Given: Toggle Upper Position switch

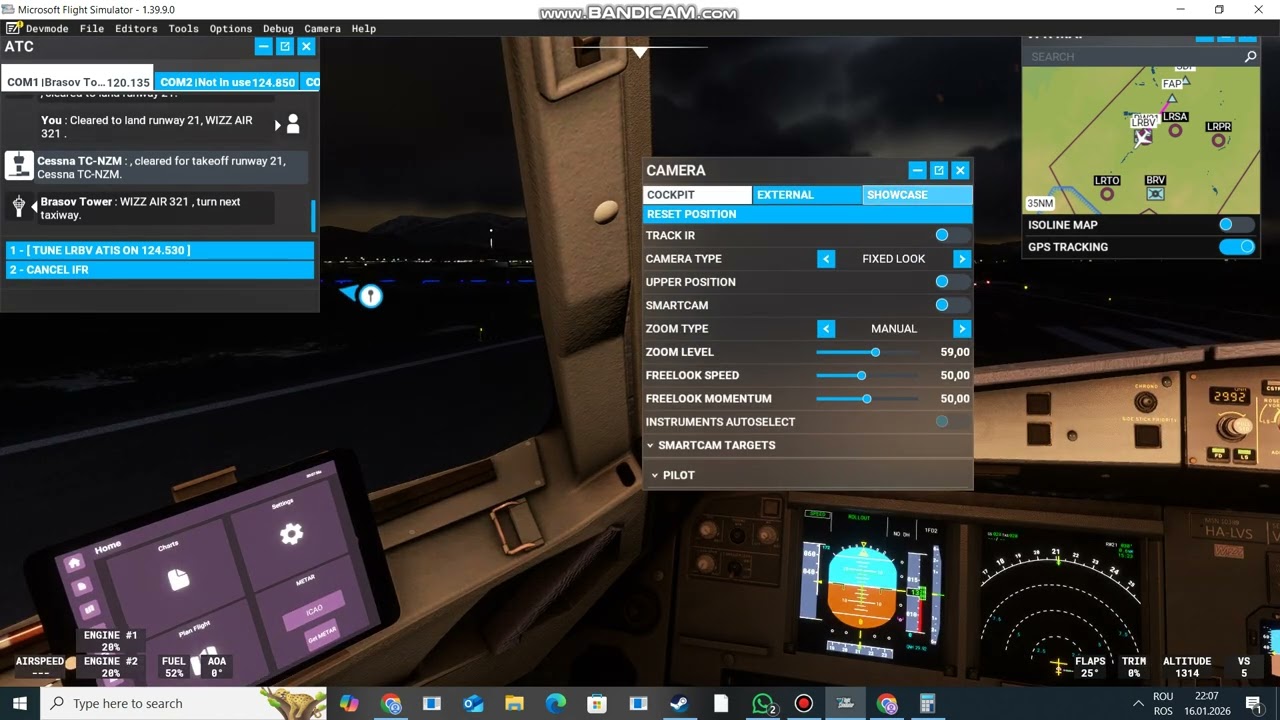Looking at the screenshot, I should 951,282.
